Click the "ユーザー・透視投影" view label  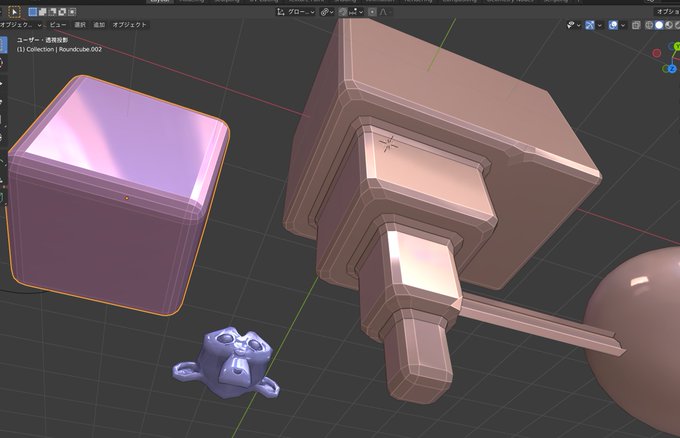coord(42,40)
